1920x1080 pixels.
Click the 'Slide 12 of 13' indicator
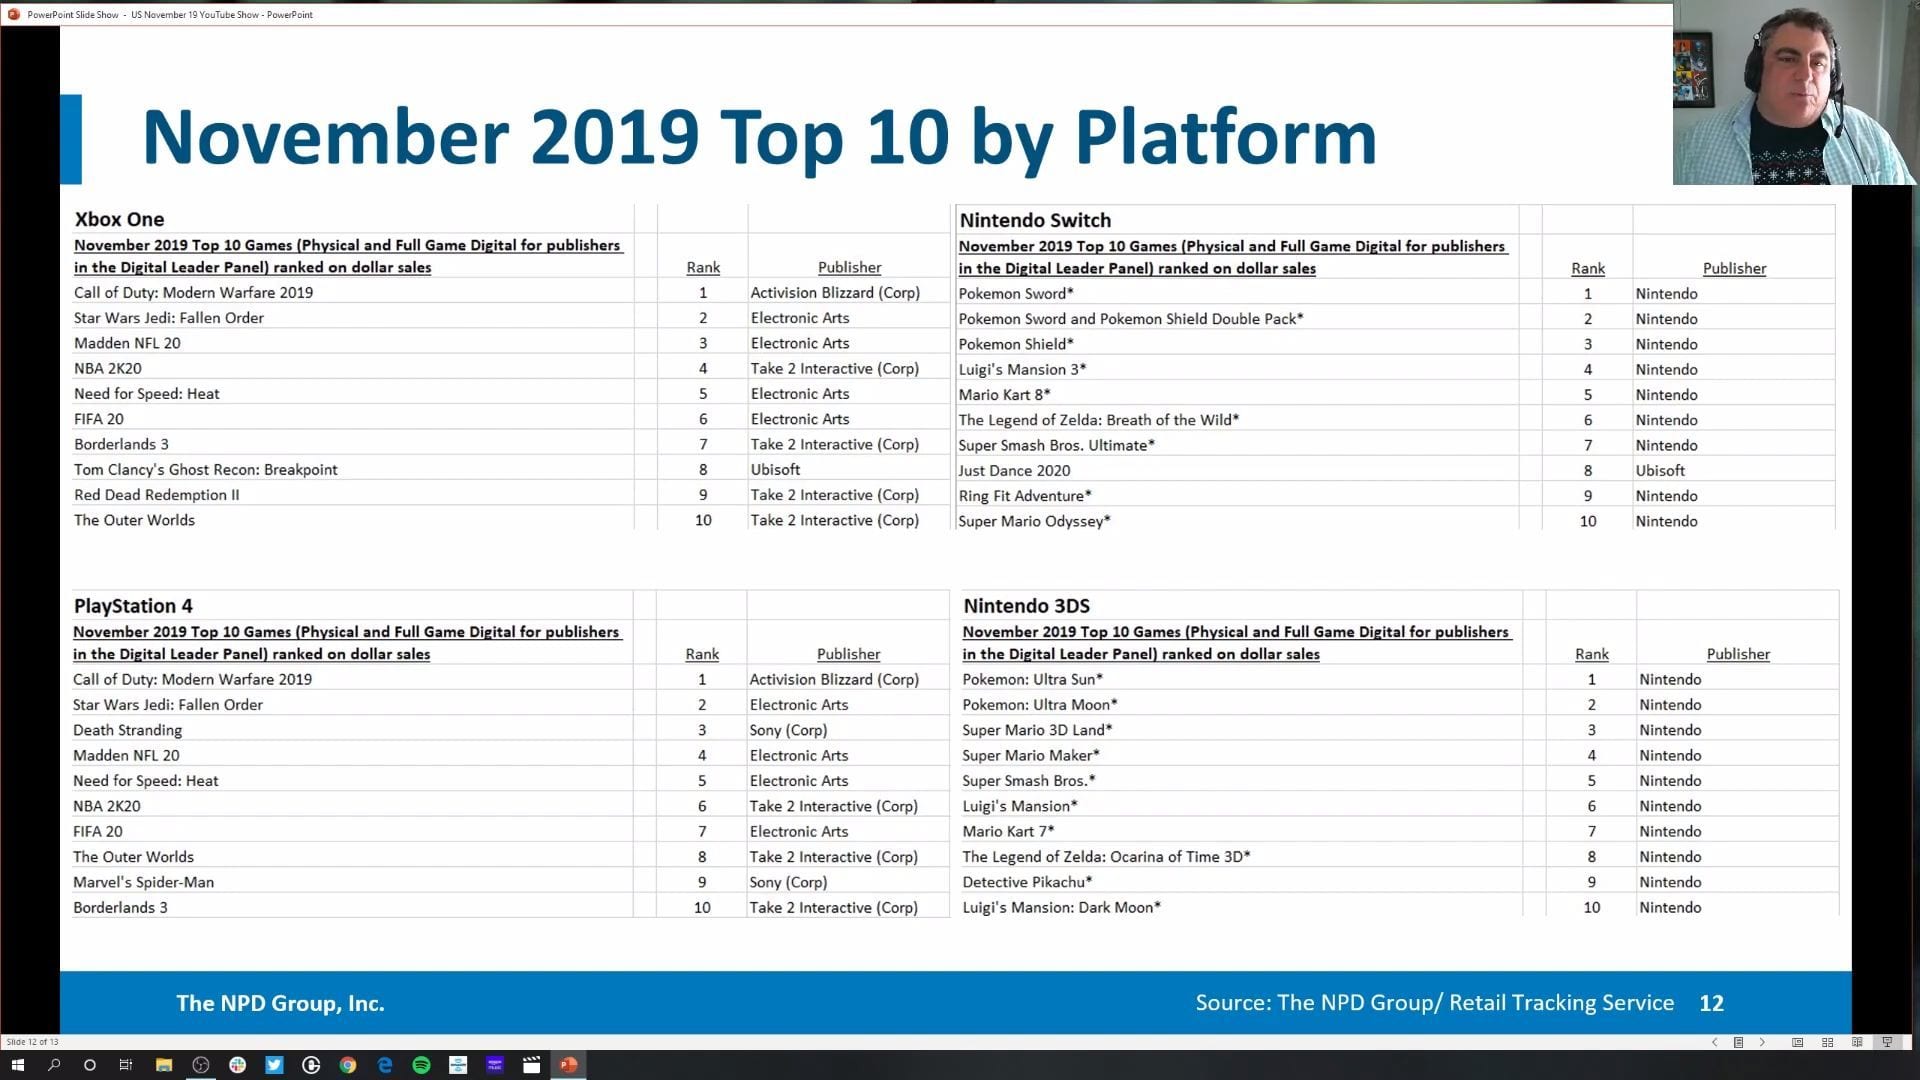pos(32,1042)
